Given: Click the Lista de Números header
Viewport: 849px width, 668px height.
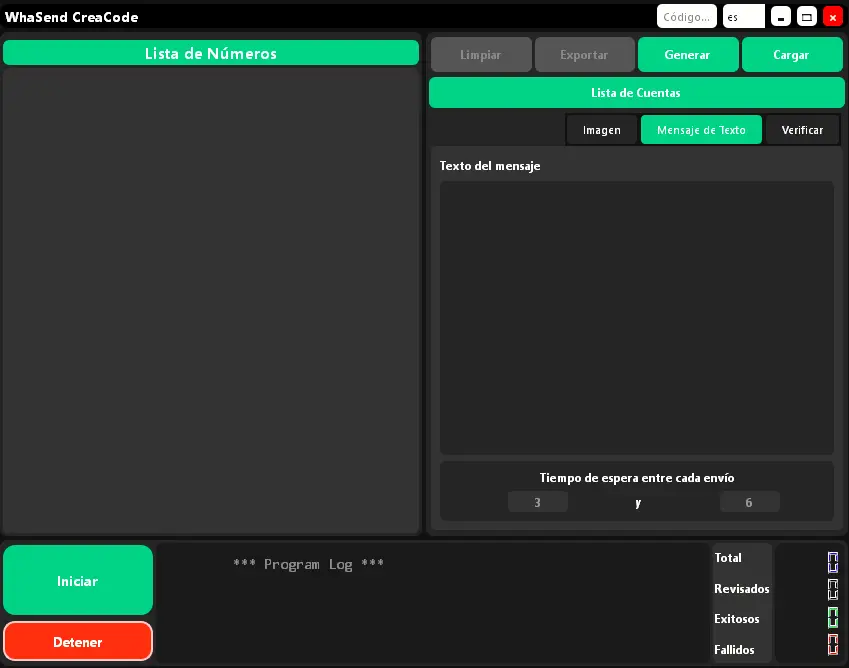Looking at the screenshot, I should pyautogui.click(x=211, y=52).
